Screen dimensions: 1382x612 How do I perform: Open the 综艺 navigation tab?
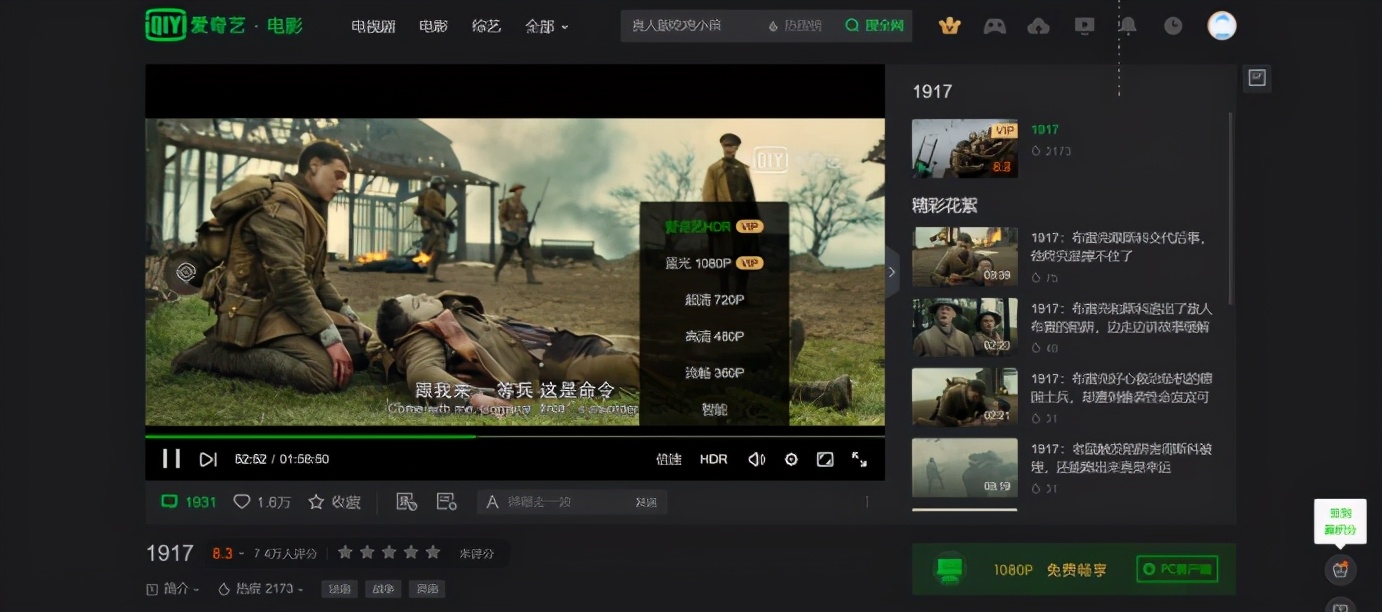pyautogui.click(x=486, y=26)
